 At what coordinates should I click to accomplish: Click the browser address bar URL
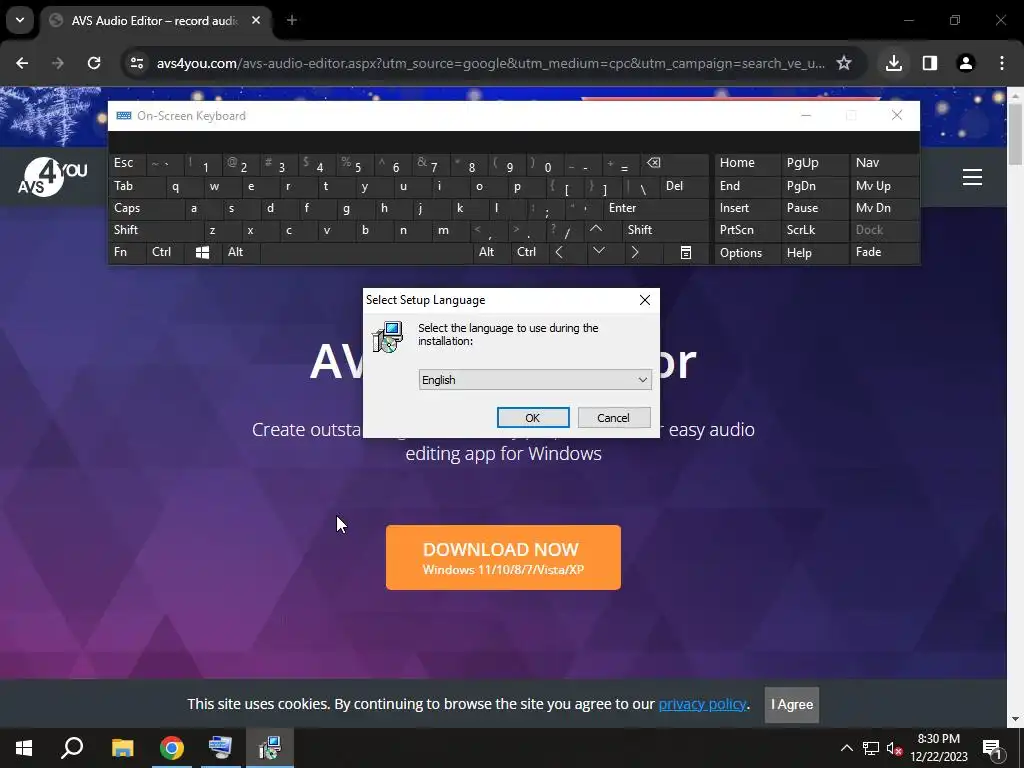coord(490,63)
